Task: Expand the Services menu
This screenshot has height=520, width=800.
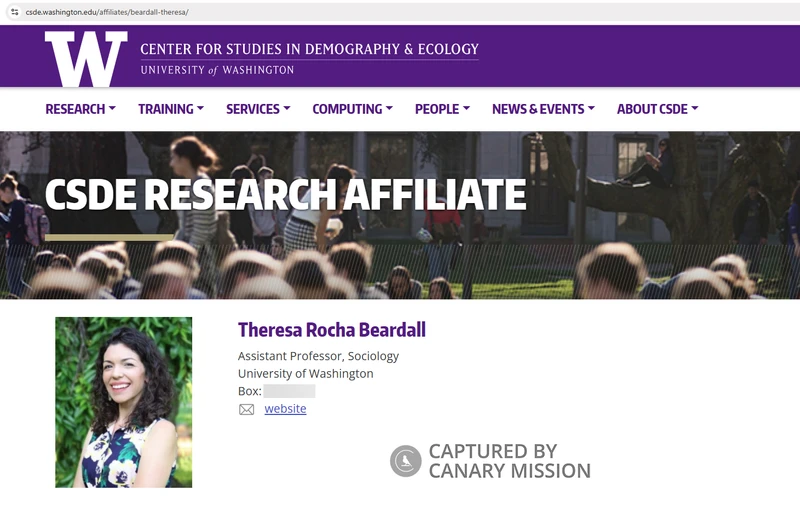Action: (x=258, y=109)
